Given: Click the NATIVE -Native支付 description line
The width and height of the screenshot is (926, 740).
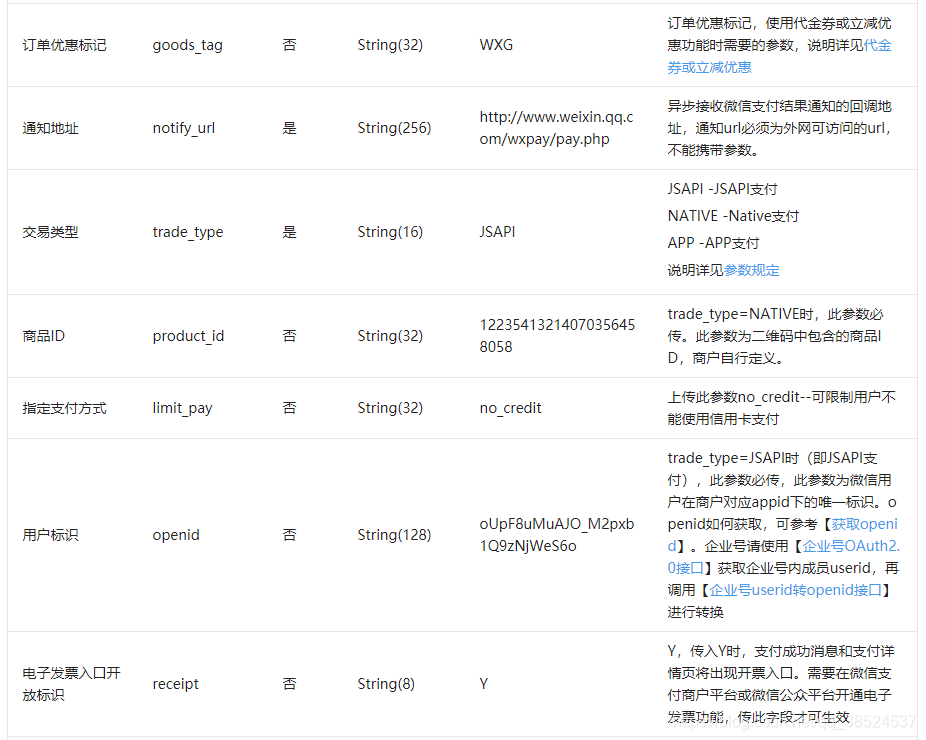Looking at the screenshot, I should (x=733, y=216).
